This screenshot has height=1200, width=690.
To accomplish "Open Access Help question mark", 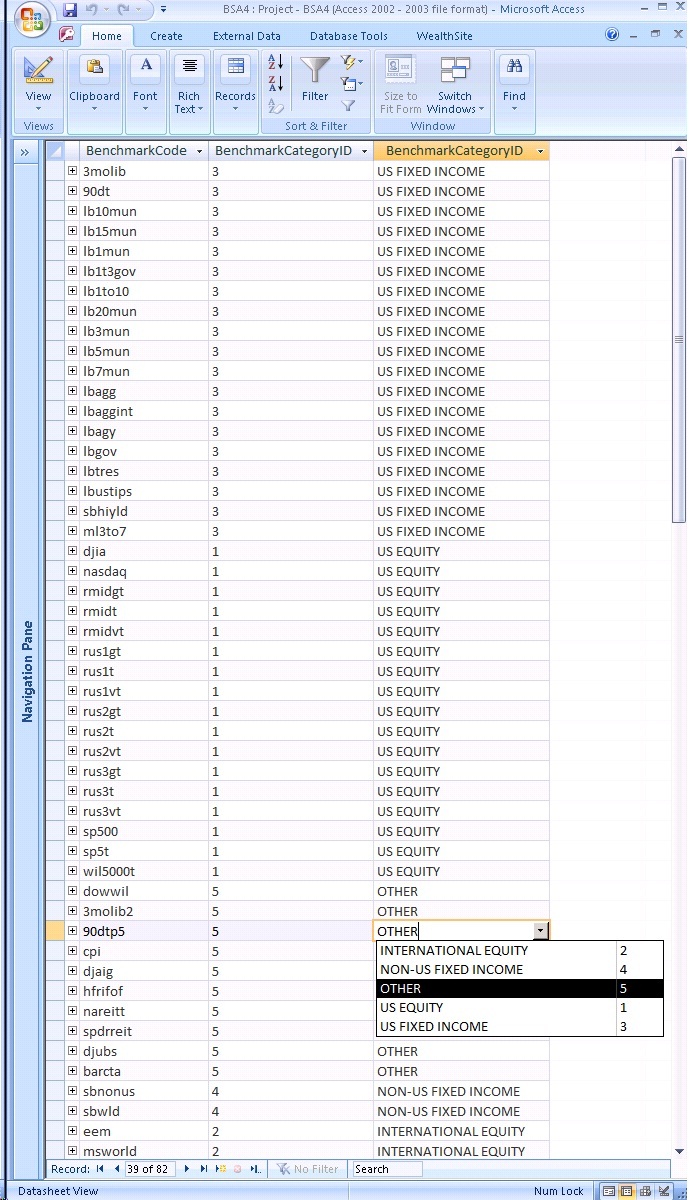I will tap(612, 35).
